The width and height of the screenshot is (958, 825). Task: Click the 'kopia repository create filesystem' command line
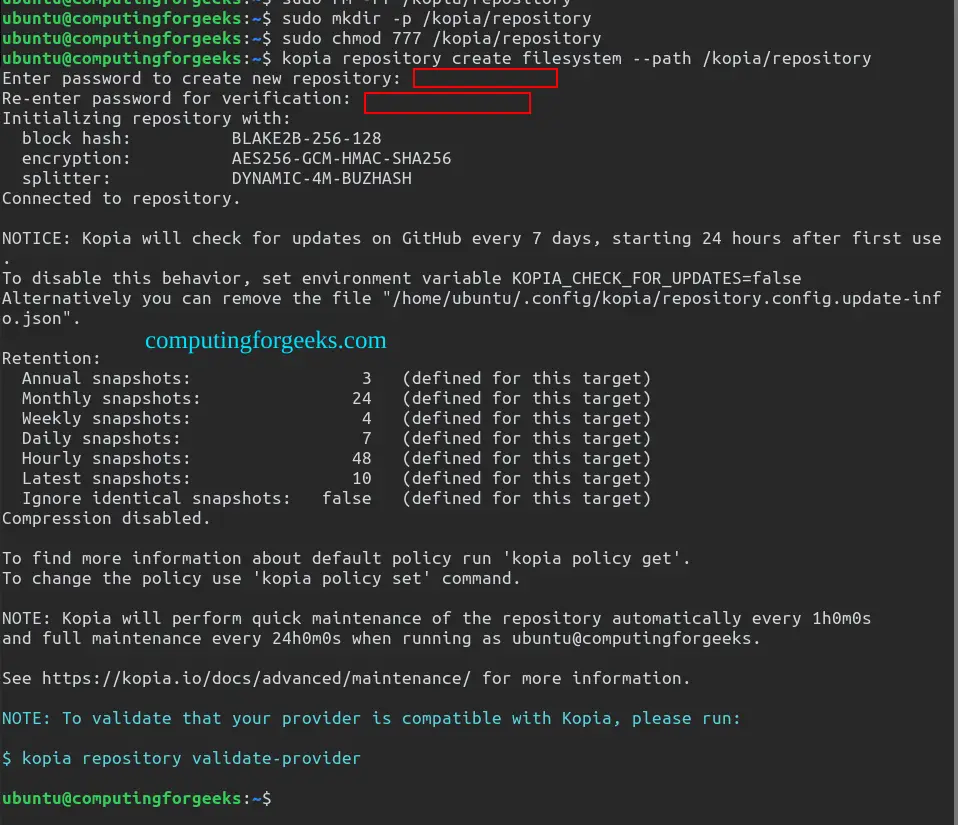(x=576, y=59)
